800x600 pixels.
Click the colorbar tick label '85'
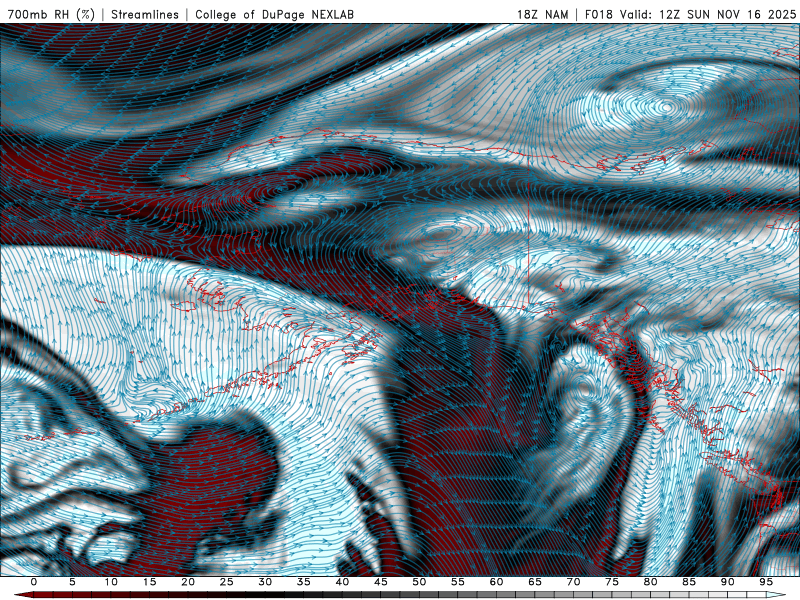[x=689, y=582]
